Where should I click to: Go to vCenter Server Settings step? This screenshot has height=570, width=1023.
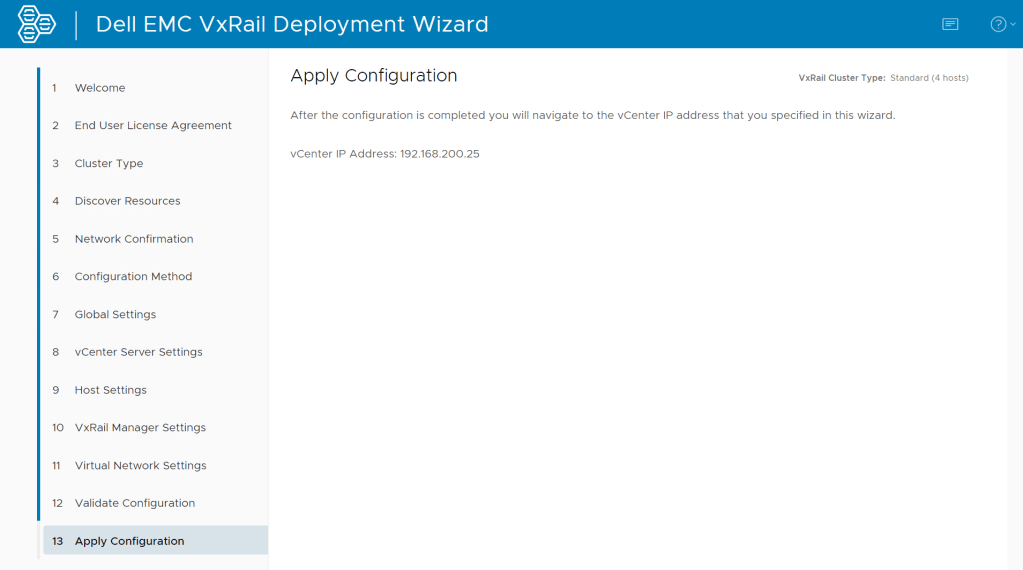(x=138, y=352)
